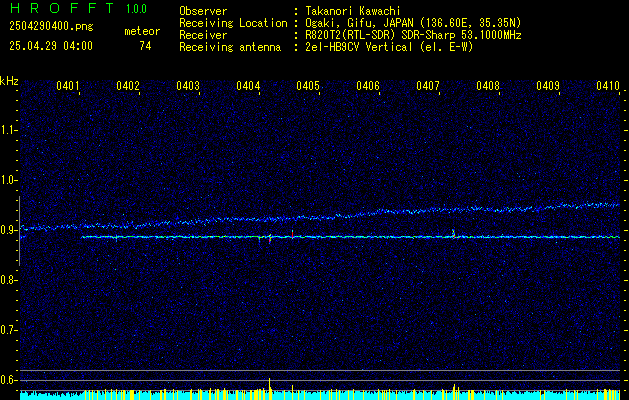Screen dimensions: 629x400
Task: Click the 0409 time marker
Action: click(x=548, y=86)
